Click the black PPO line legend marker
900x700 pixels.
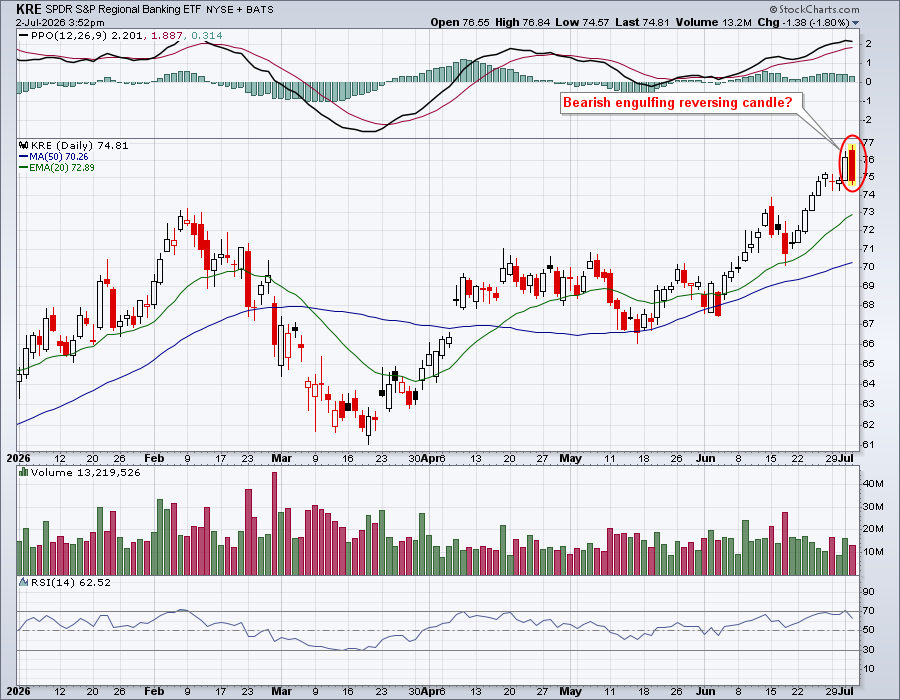24,36
